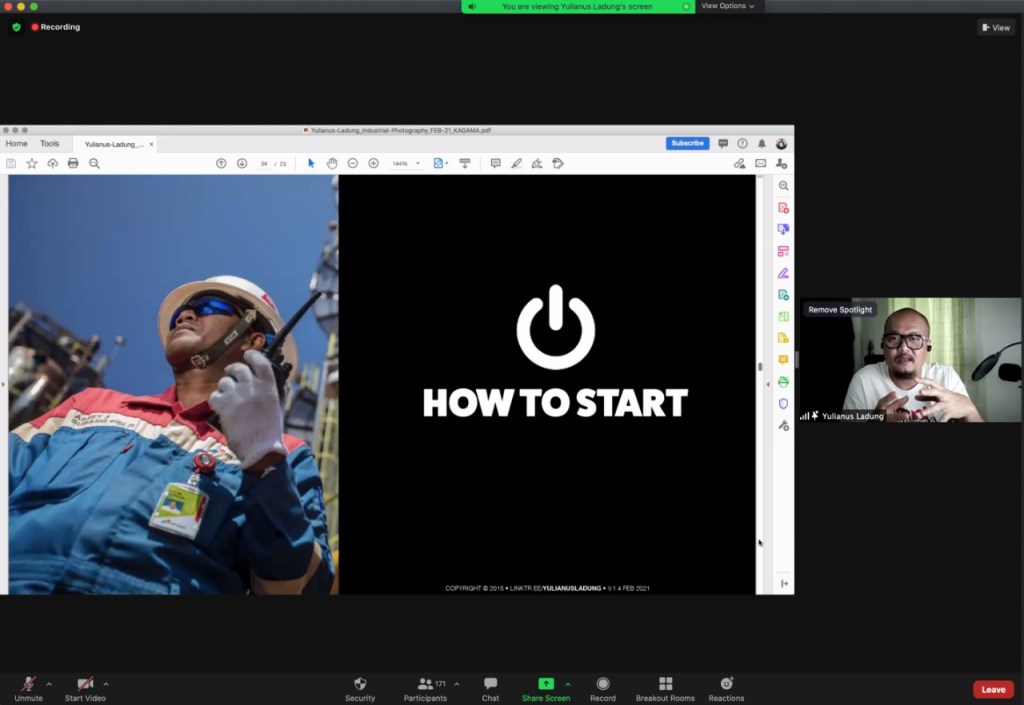Open the 144% zoom level dropdown
The height and width of the screenshot is (705, 1024).
coord(404,163)
